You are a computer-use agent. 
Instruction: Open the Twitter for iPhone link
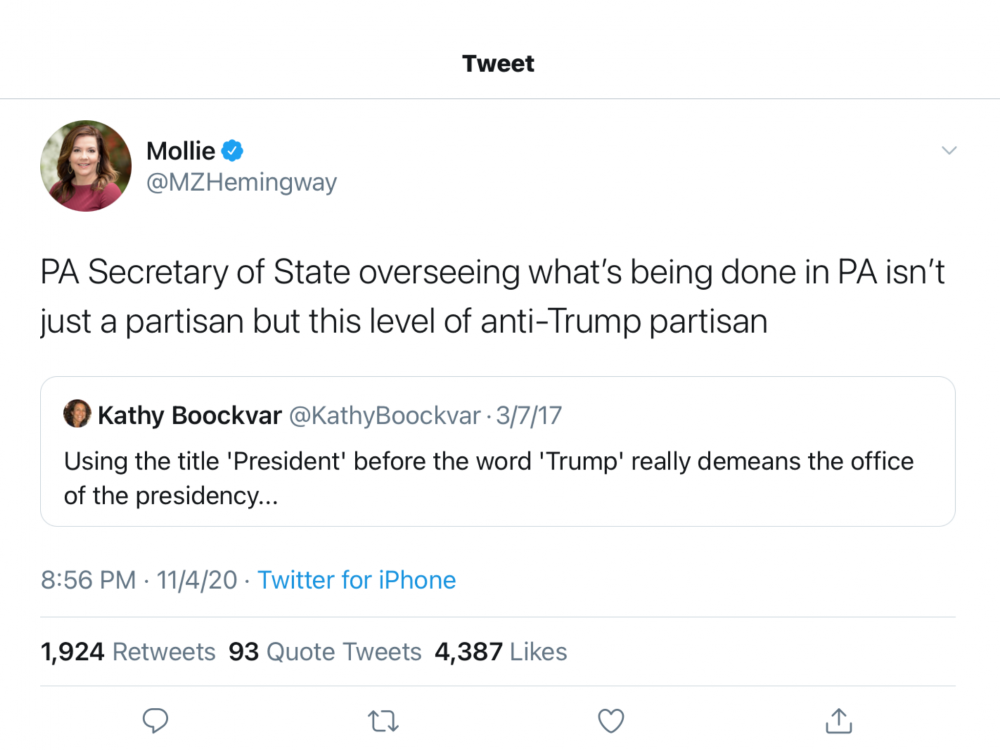click(357, 580)
